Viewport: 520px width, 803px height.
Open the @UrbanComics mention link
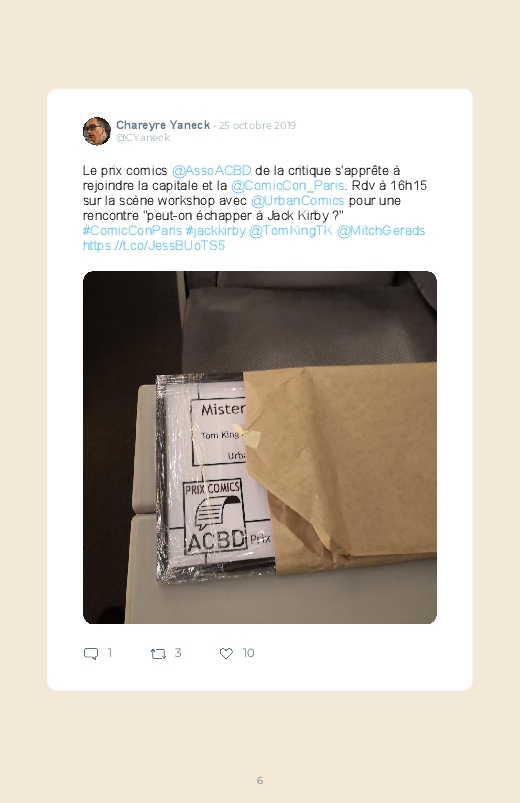coord(298,200)
